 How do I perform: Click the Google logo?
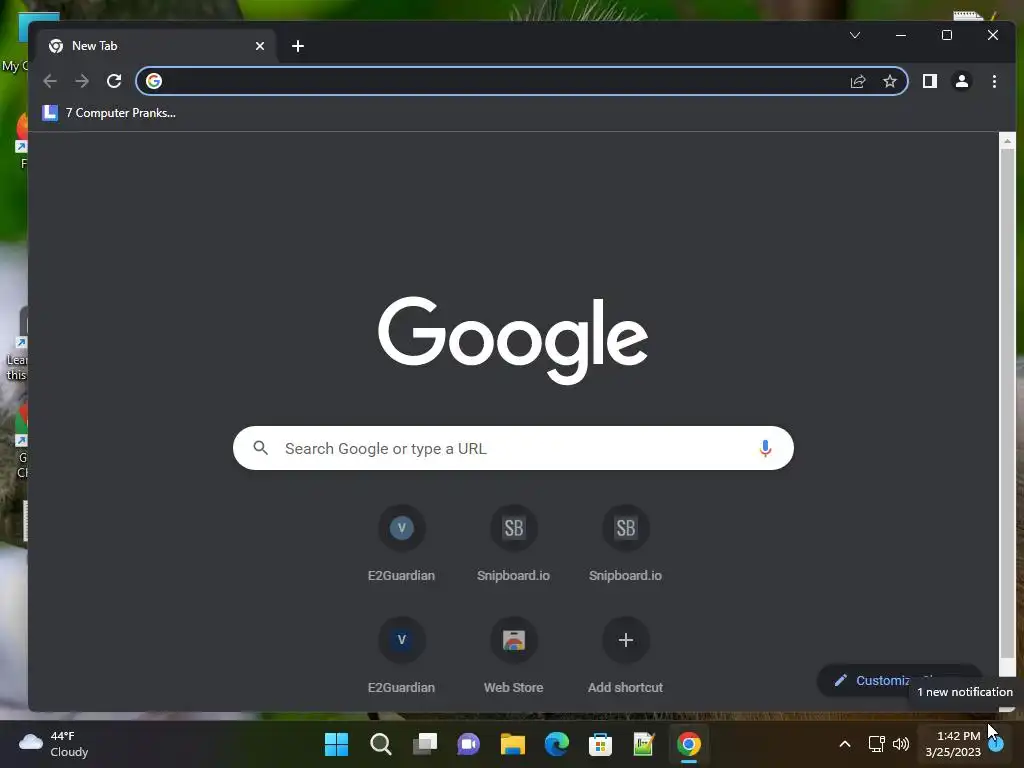coord(513,340)
